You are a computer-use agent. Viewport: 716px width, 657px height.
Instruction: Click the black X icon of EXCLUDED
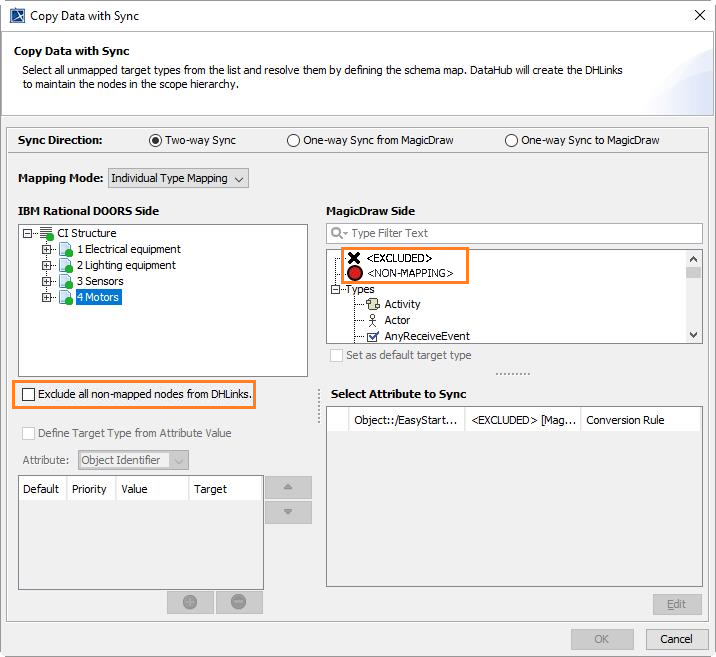(354, 258)
